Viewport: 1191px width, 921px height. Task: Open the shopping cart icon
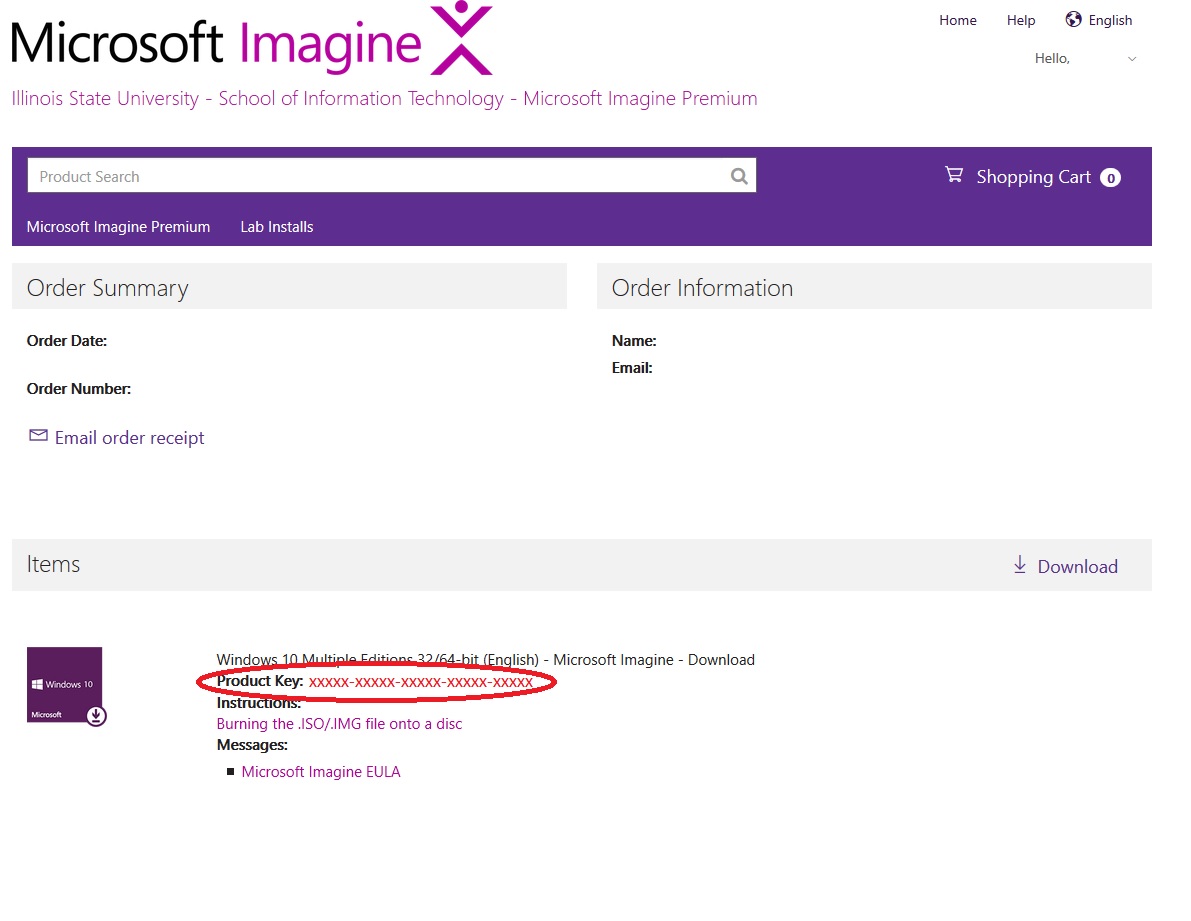click(954, 175)
